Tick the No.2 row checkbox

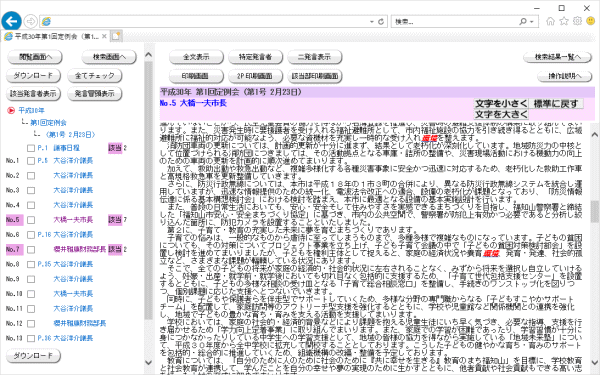pos(31,176)
